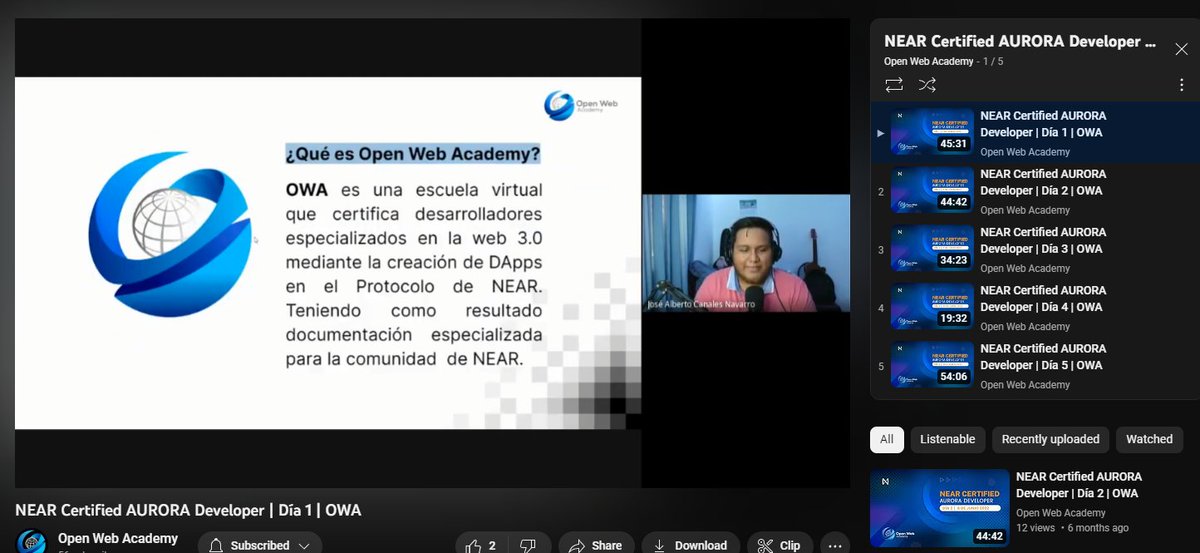Play Día 2 thumbnail in playlist
Viewport: 1200px width, 553px height.
pyautogui.click(x=932, y=190)
